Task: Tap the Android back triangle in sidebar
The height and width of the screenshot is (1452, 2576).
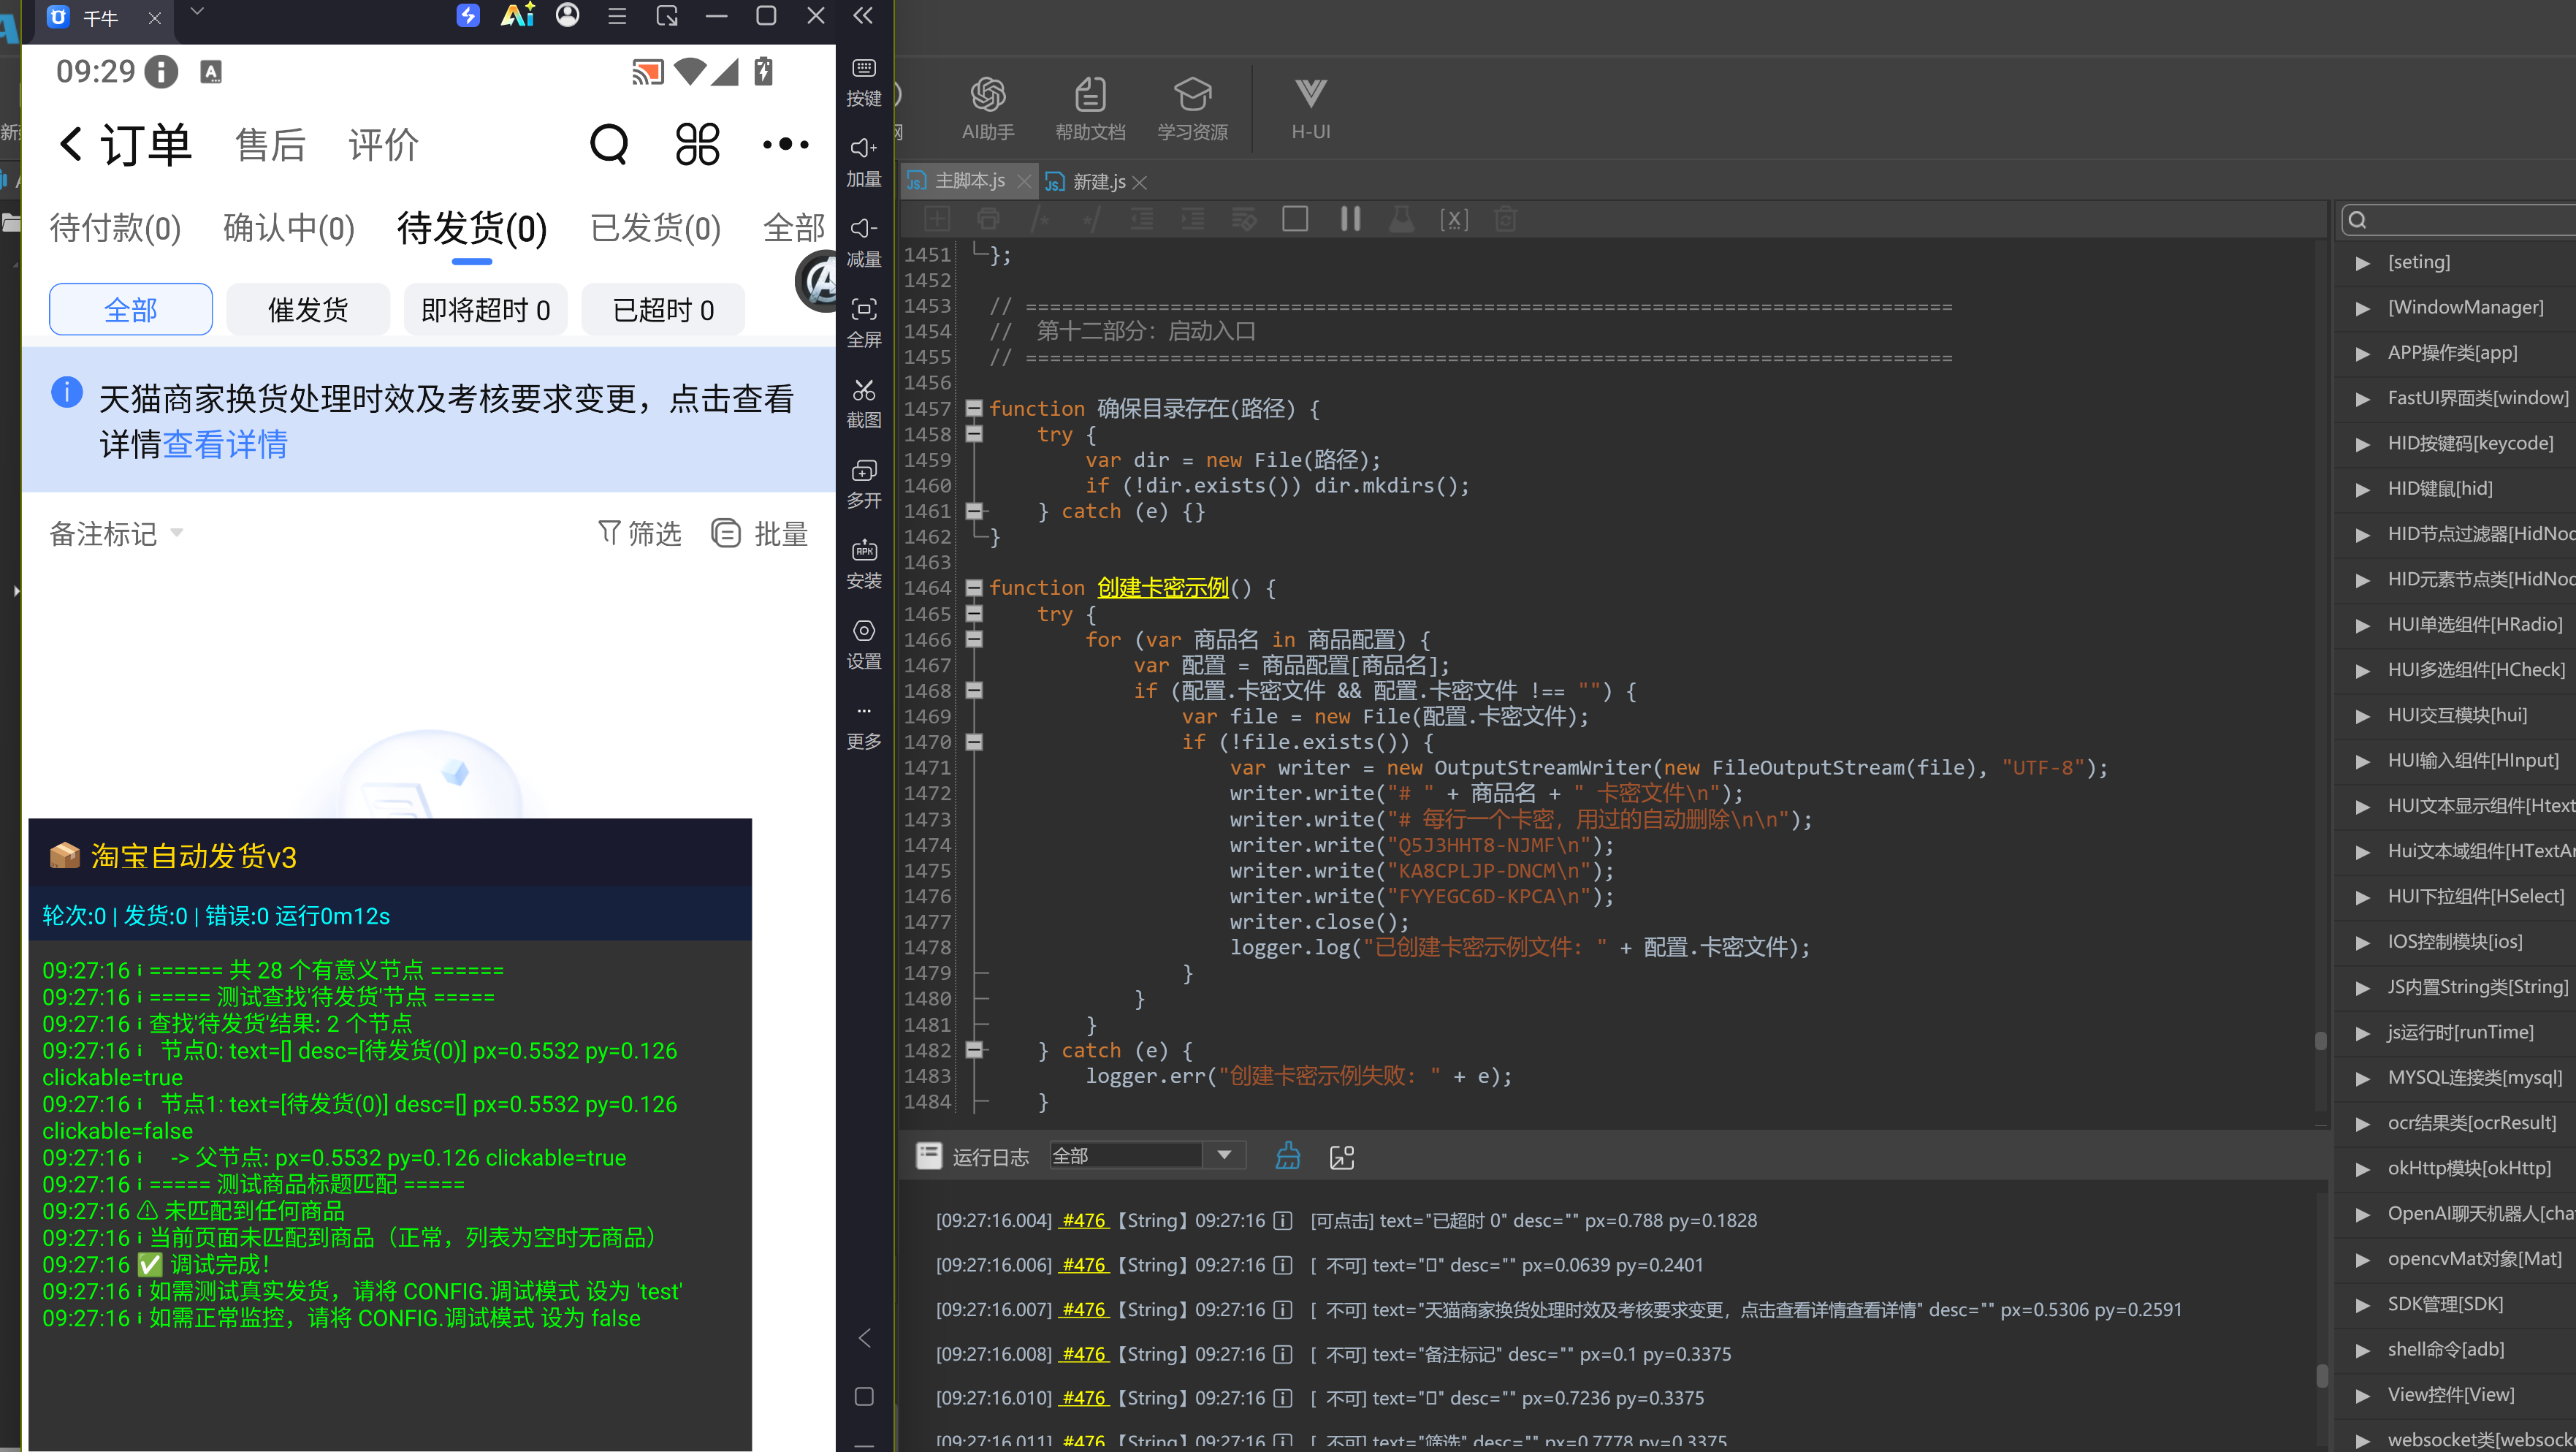Action: [864, 1338]
